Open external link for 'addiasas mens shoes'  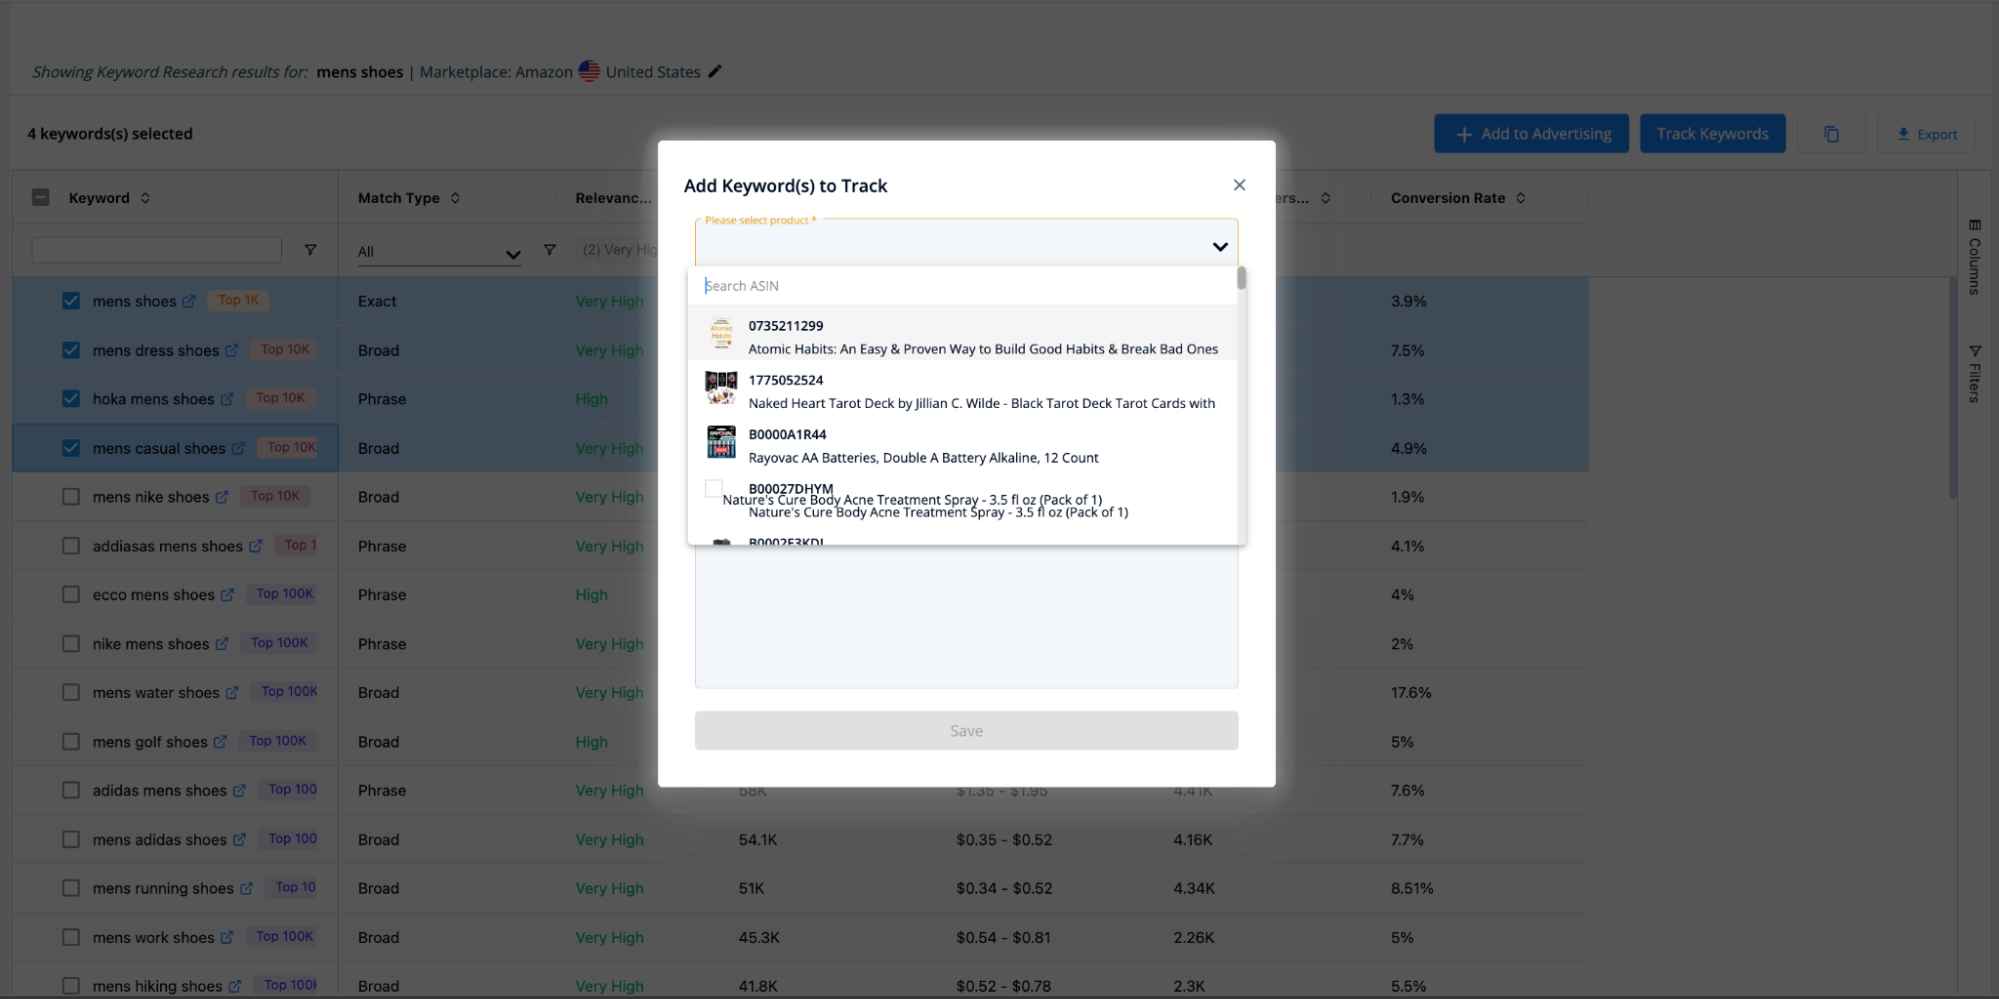tap(255, 546)
